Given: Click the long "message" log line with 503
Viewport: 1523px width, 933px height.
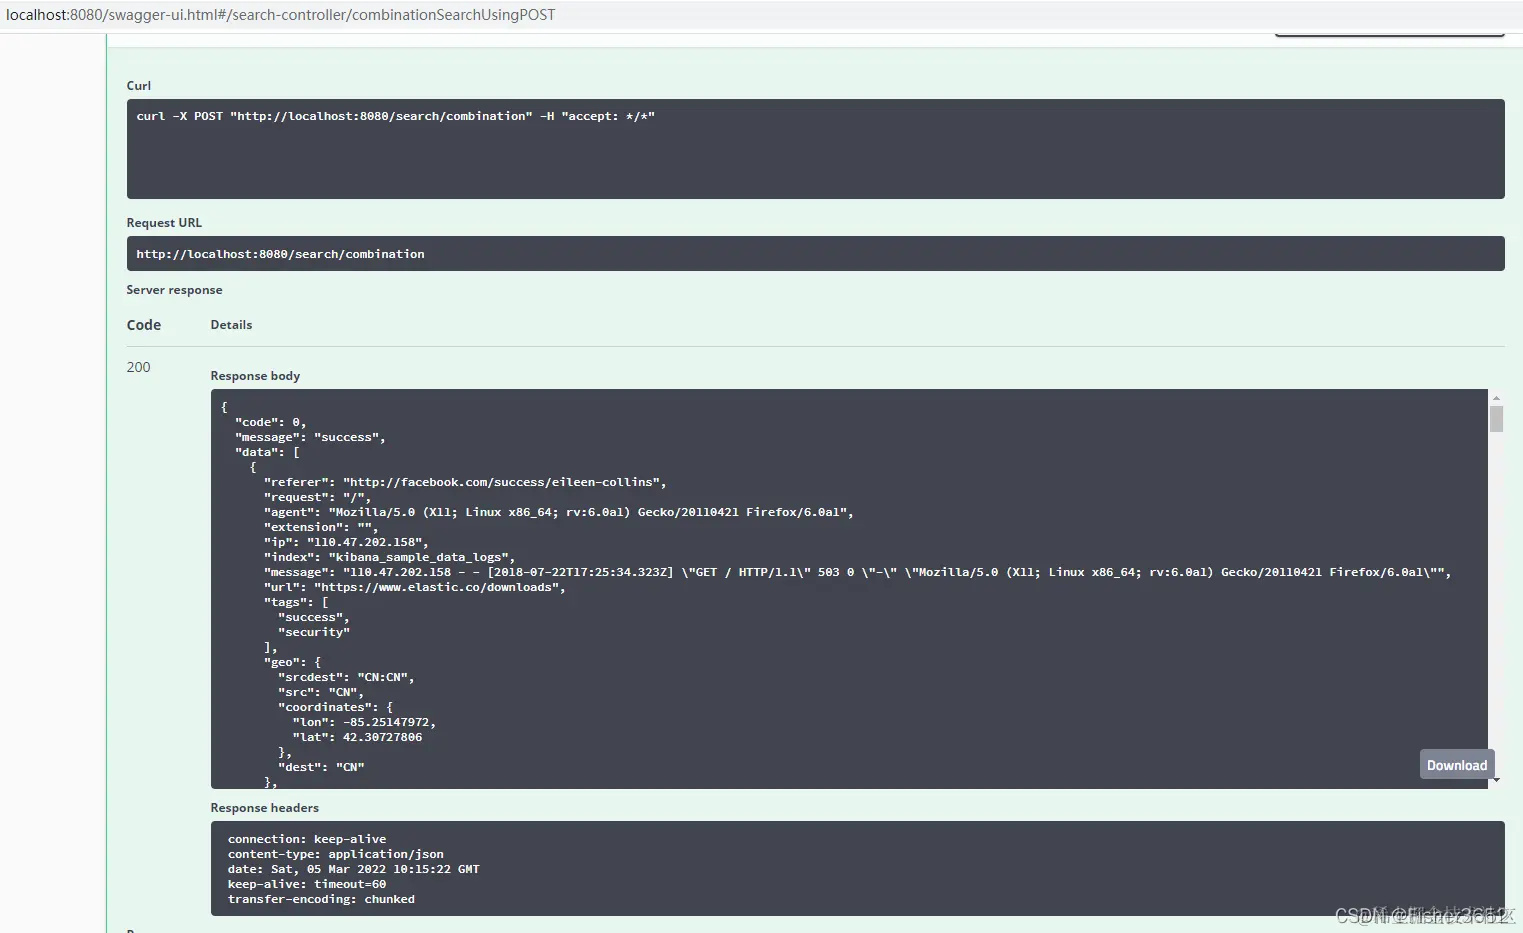Looking at the screenshot, I should pyautogui.click(x=857, y=572).
